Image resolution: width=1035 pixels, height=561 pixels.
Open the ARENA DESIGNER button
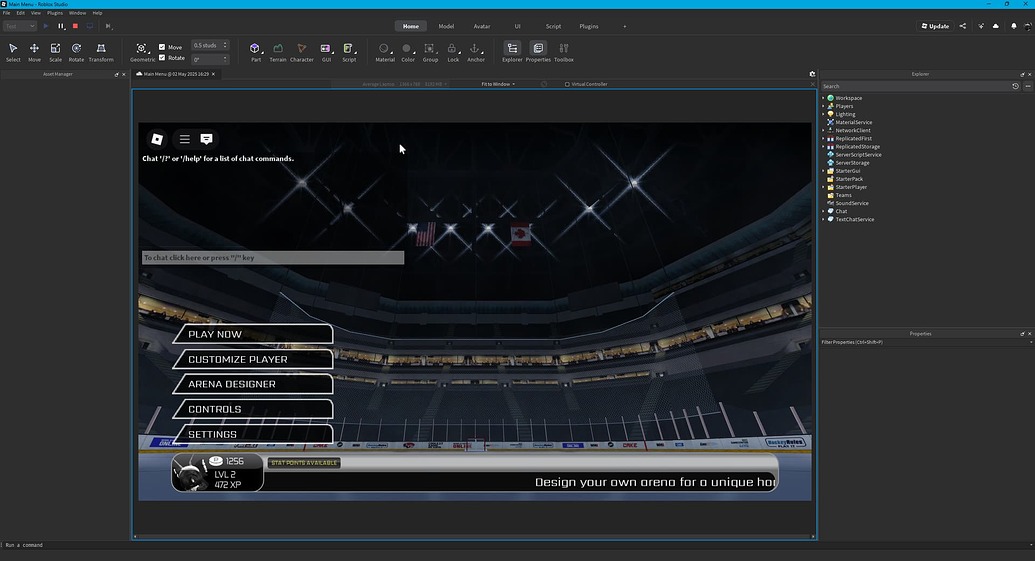[253, 384]
